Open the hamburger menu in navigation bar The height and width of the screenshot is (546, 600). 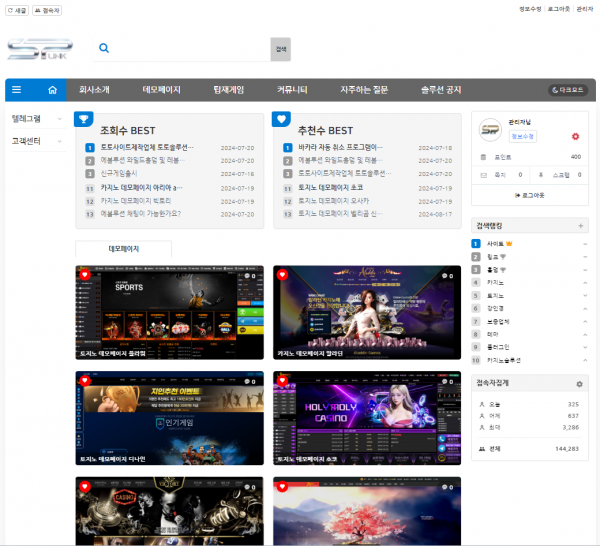16,89
